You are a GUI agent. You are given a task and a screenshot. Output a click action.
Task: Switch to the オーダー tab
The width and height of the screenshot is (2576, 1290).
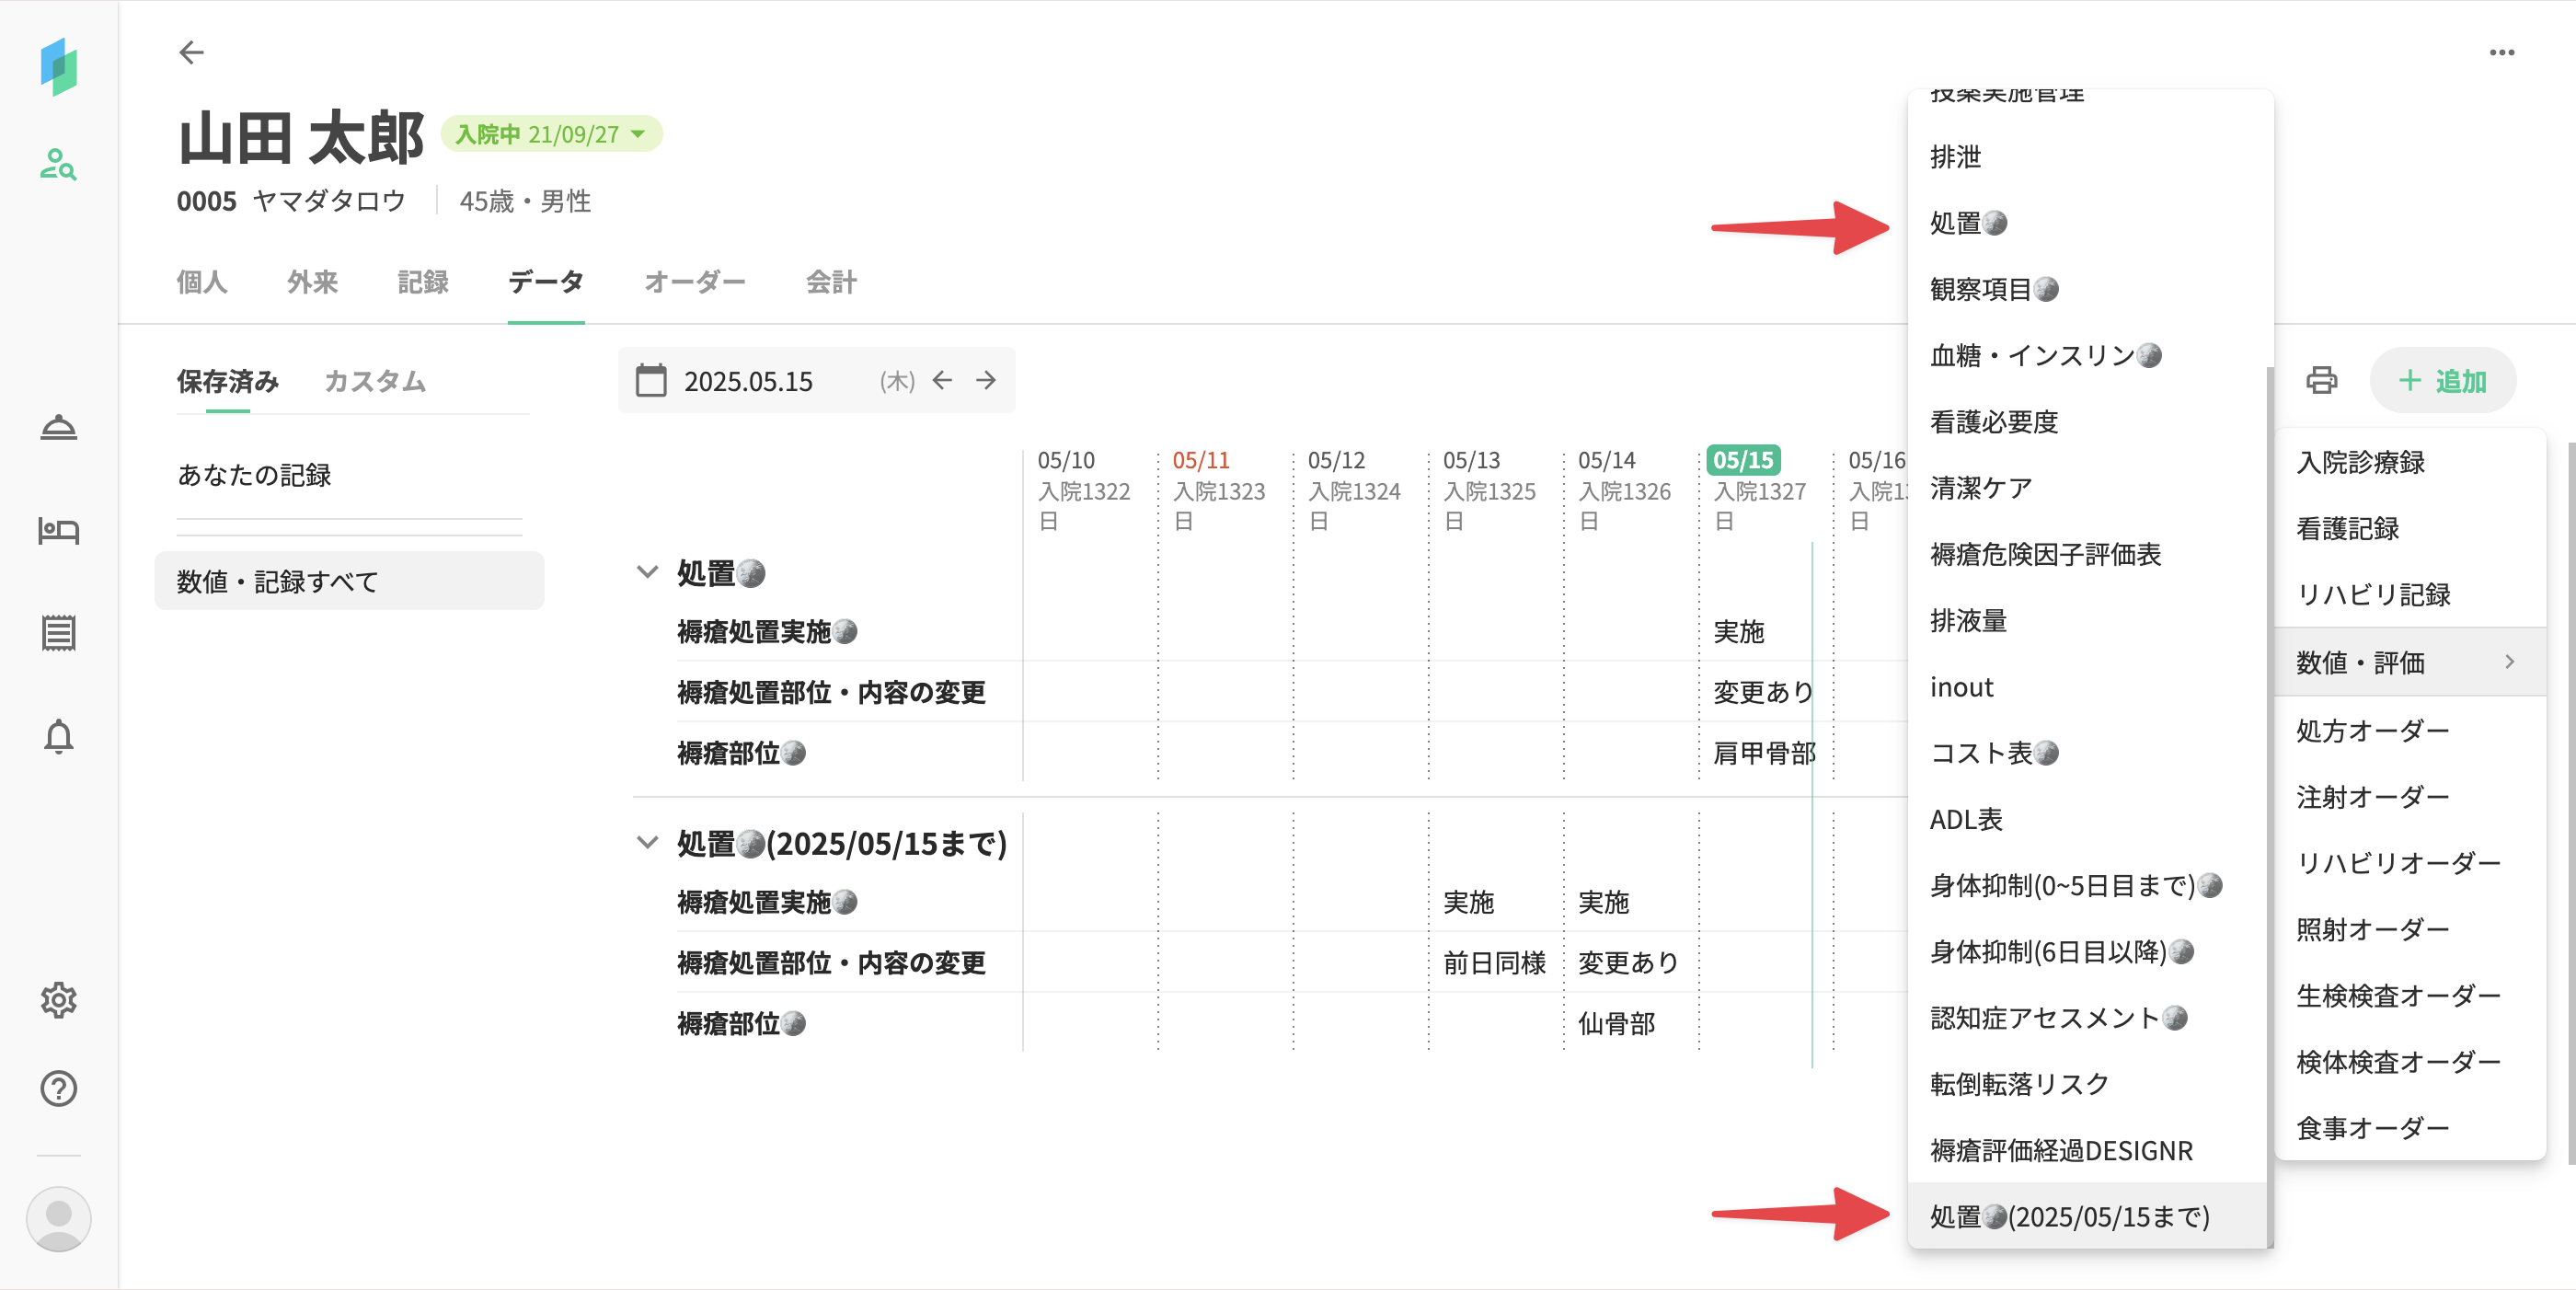pyautogui.click(x=694, y=283)
